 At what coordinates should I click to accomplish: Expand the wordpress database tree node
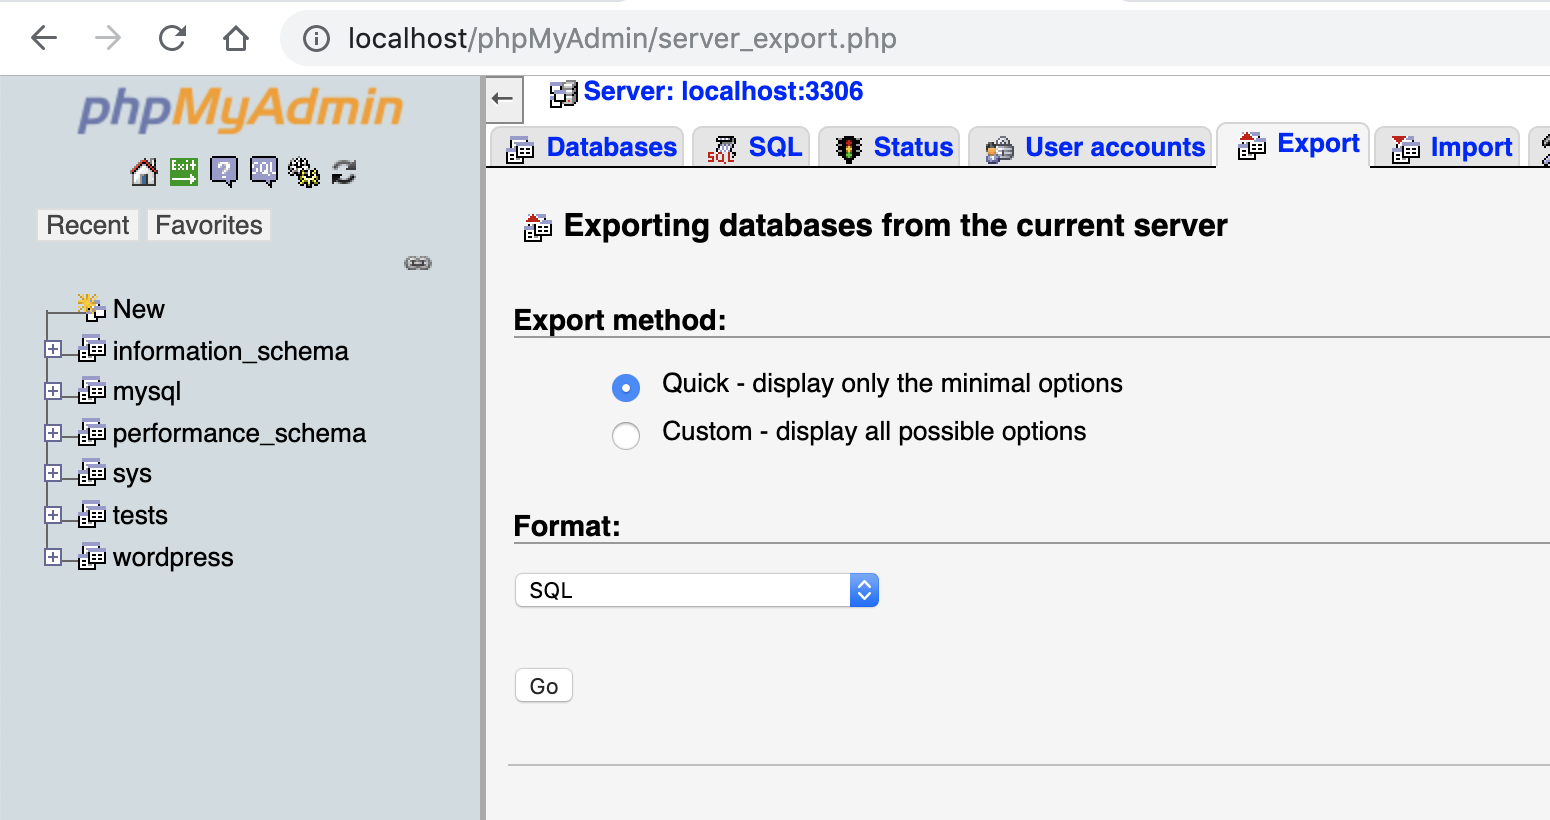(x=53, y=557)
